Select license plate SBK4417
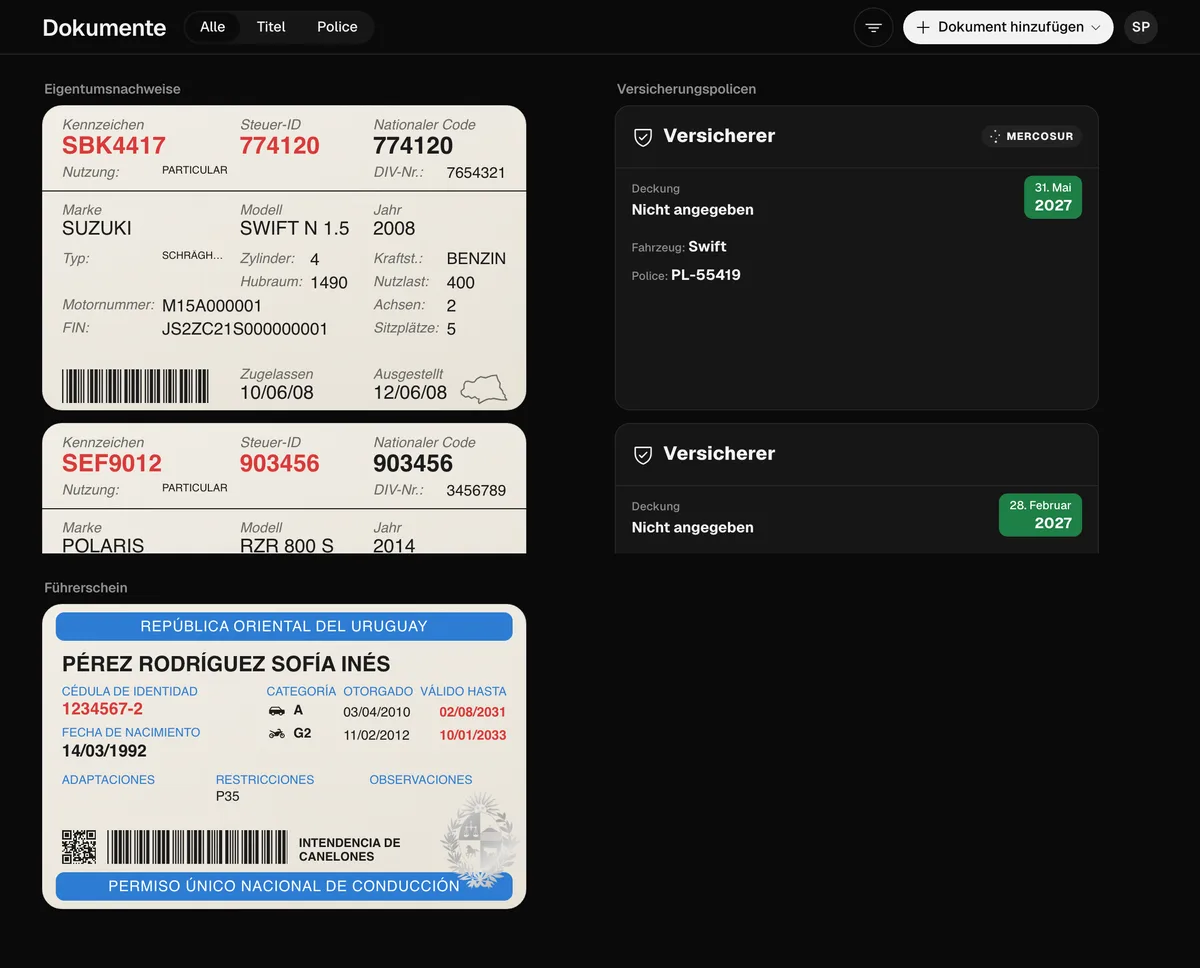The width and height of the screenshot is (1200, 968). point(114,146)
